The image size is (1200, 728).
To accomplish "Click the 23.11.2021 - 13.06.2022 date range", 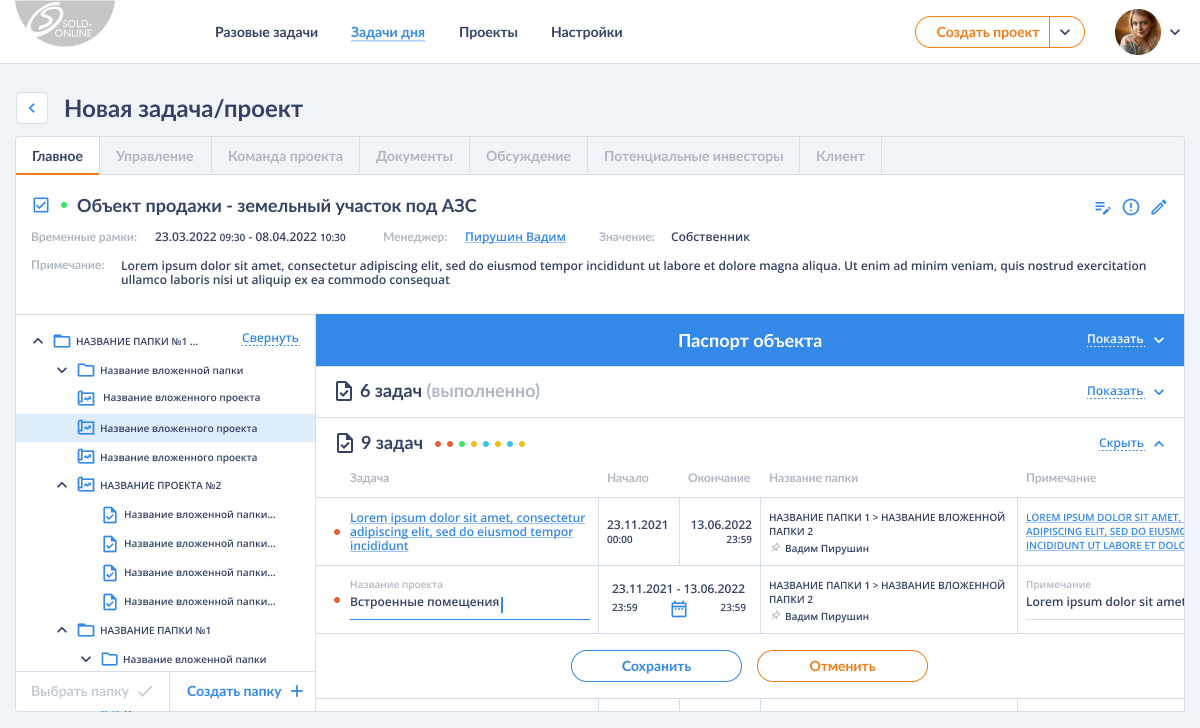I will point(678,588).
